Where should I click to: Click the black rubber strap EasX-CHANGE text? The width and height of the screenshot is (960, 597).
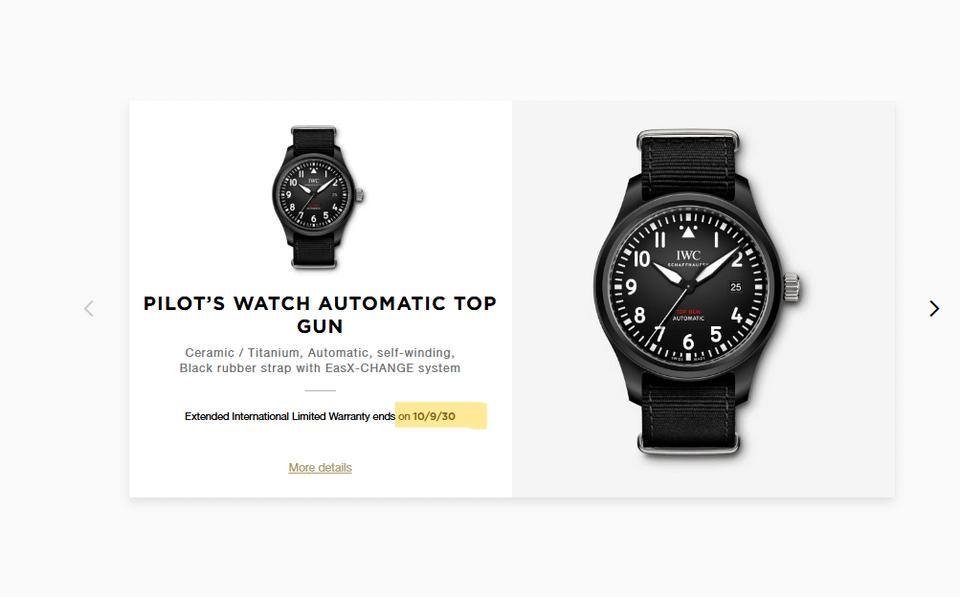coord(320,368)
